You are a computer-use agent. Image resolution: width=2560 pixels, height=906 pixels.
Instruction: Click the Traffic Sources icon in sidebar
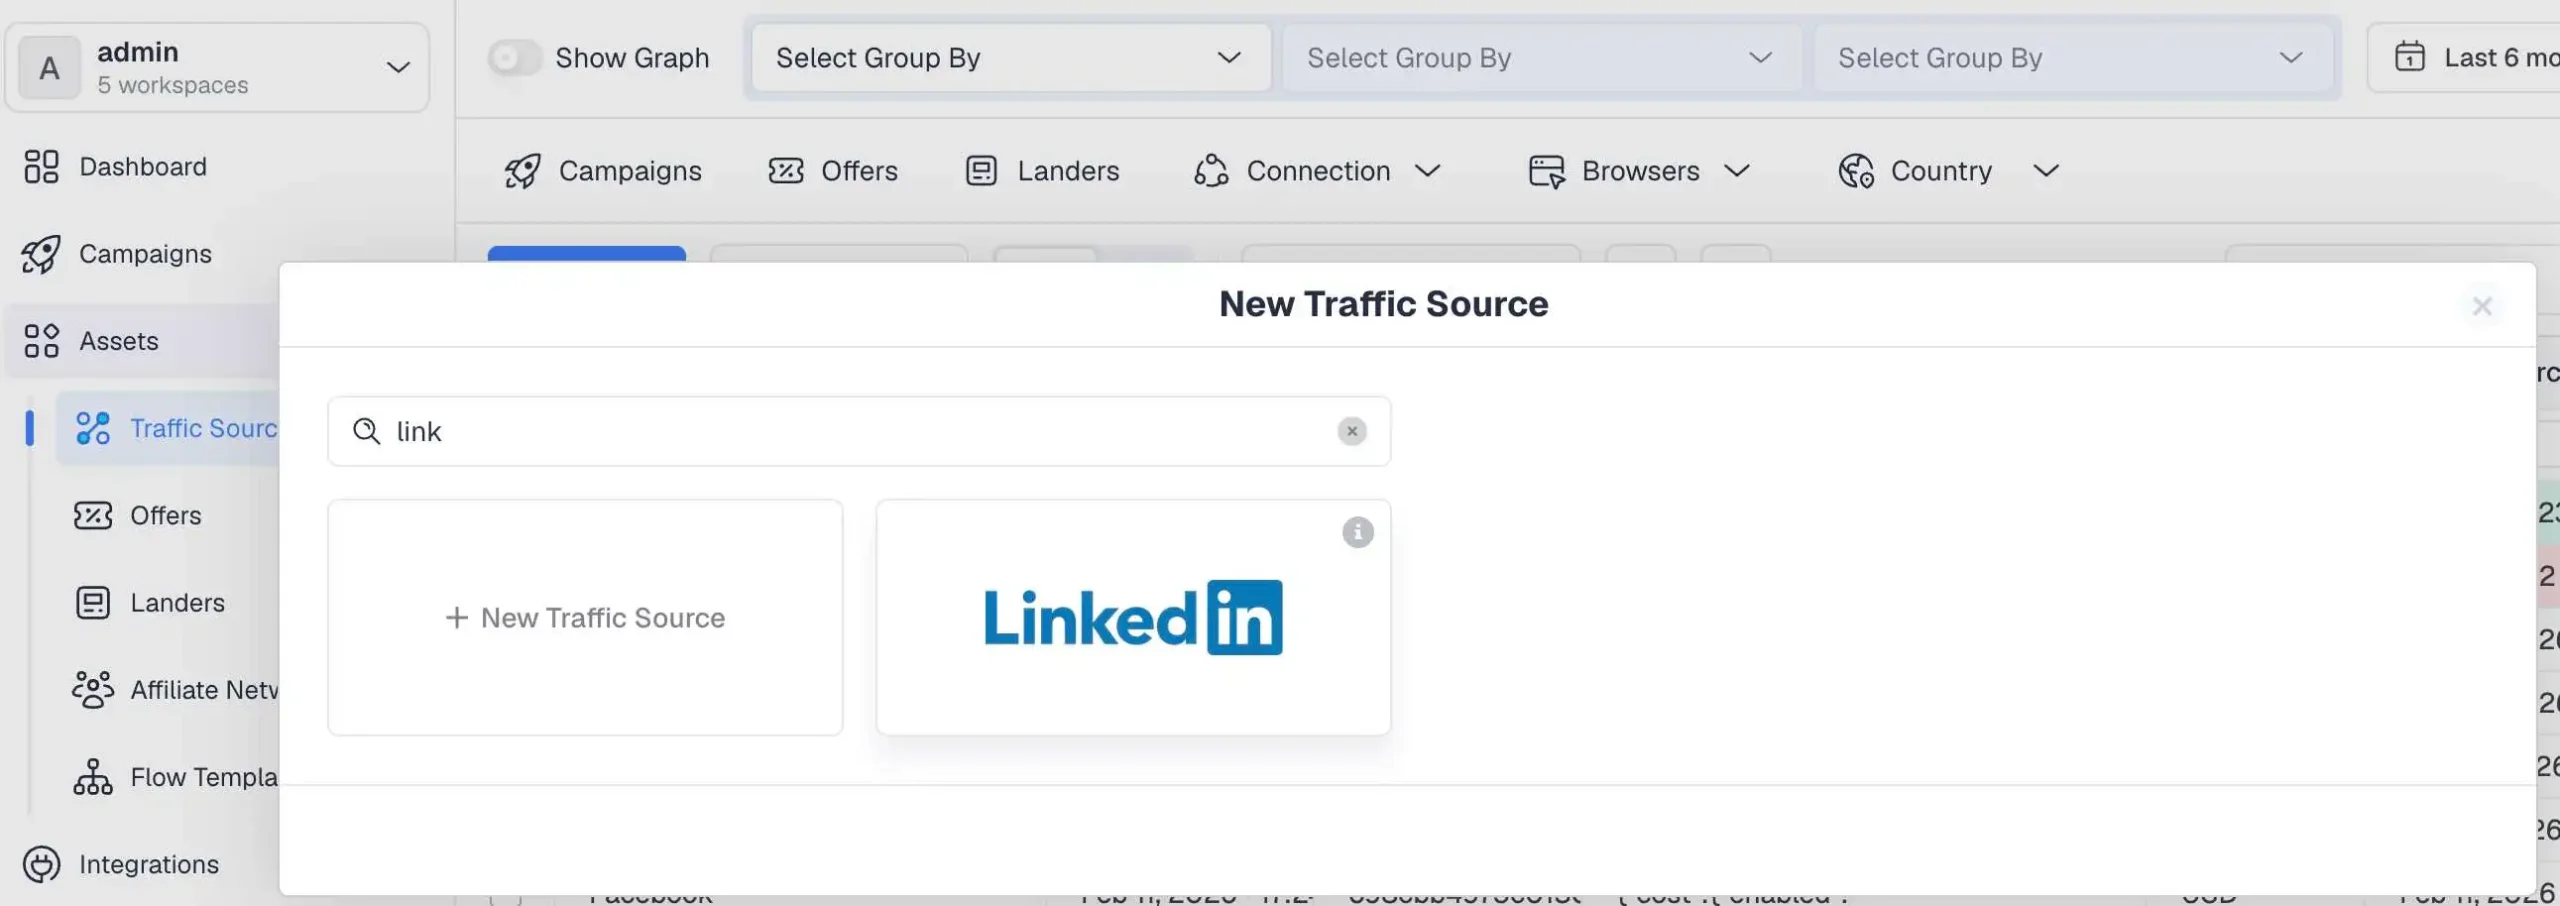coord(93,428)
